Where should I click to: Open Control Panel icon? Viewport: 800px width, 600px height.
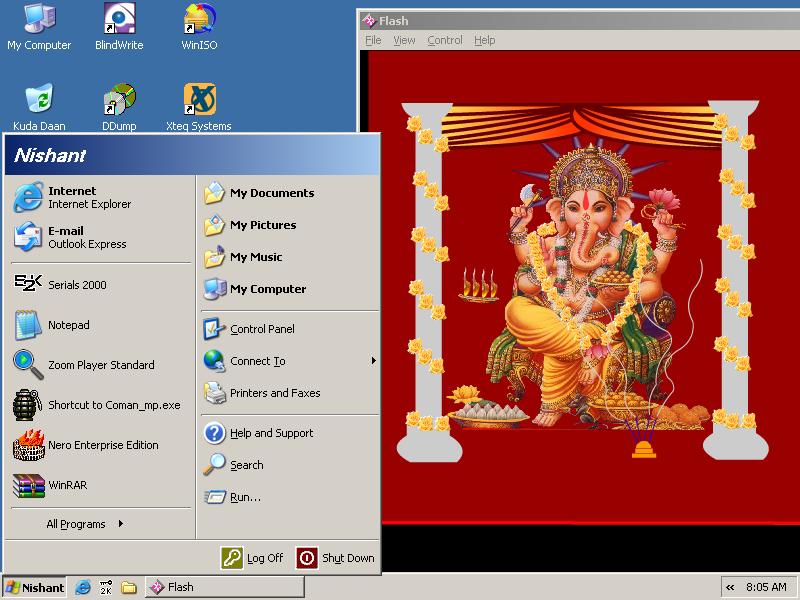[x=214, y=329]
